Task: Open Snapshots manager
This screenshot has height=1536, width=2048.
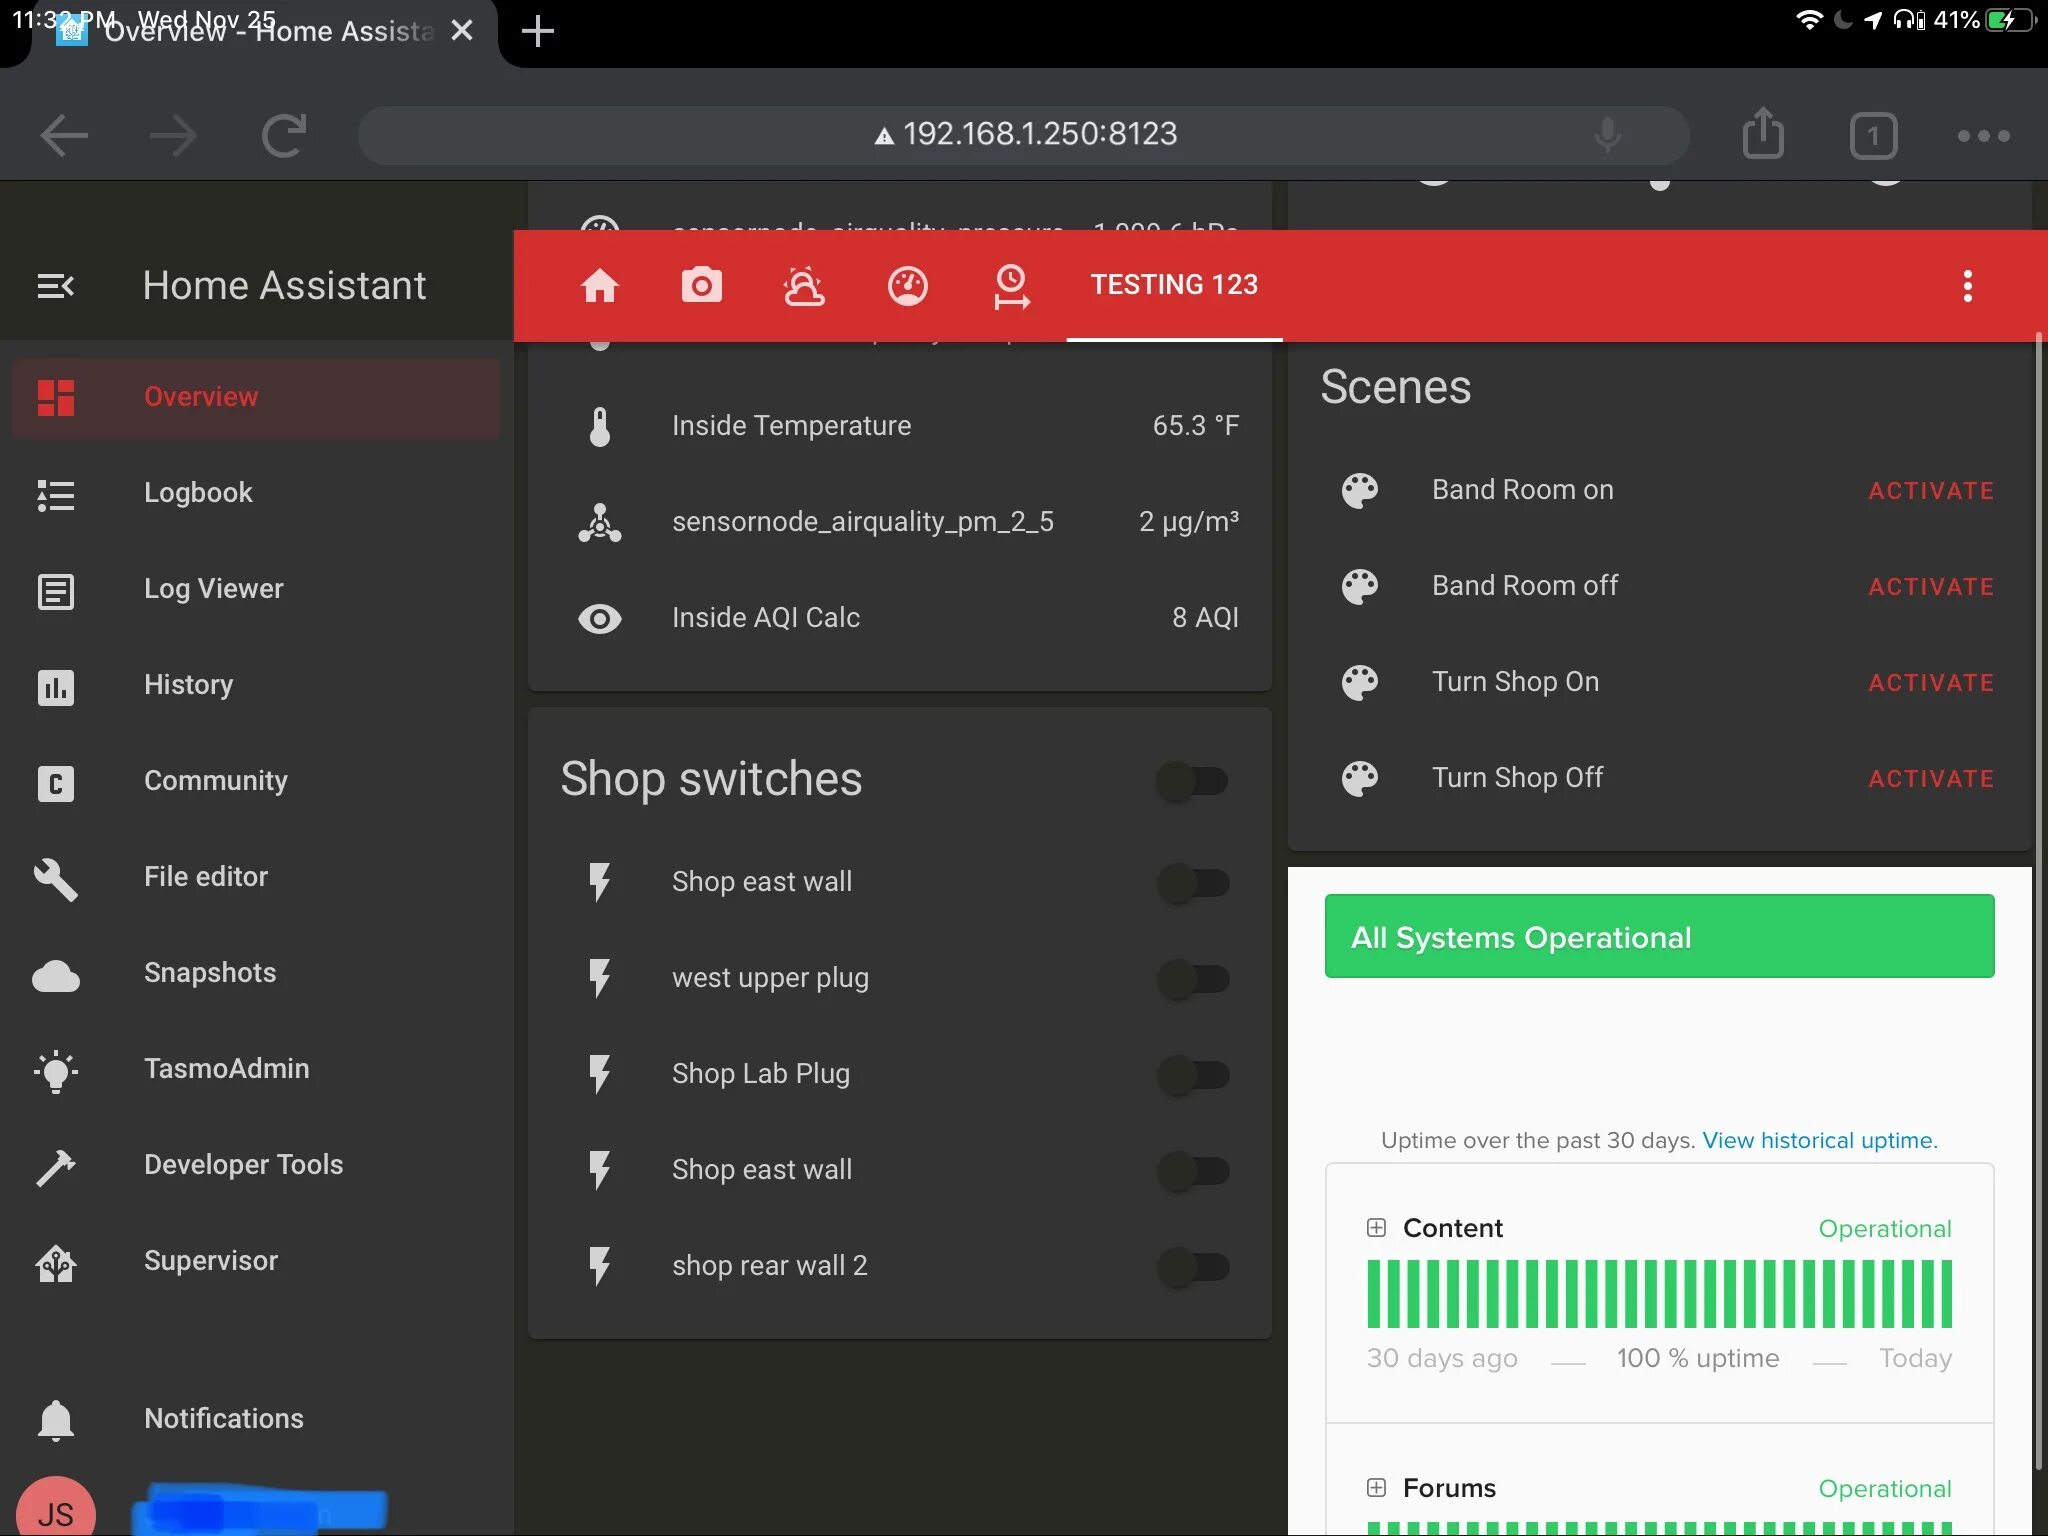Action: (210, 971)
